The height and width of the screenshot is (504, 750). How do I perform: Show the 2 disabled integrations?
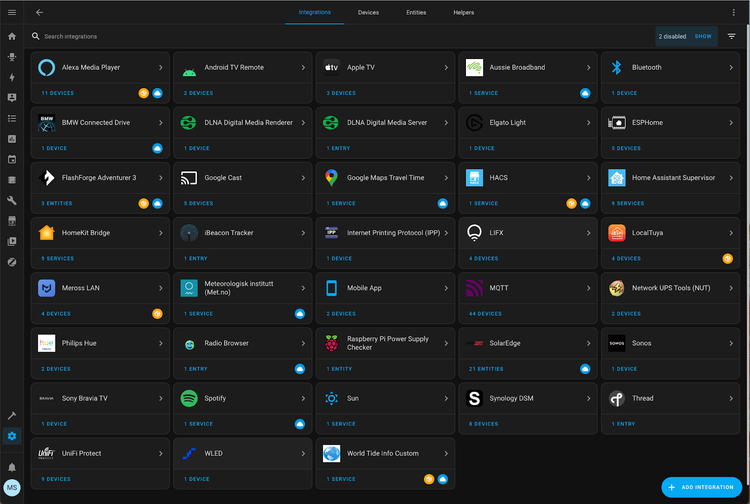pyautogui.click(x=703, y=36)
